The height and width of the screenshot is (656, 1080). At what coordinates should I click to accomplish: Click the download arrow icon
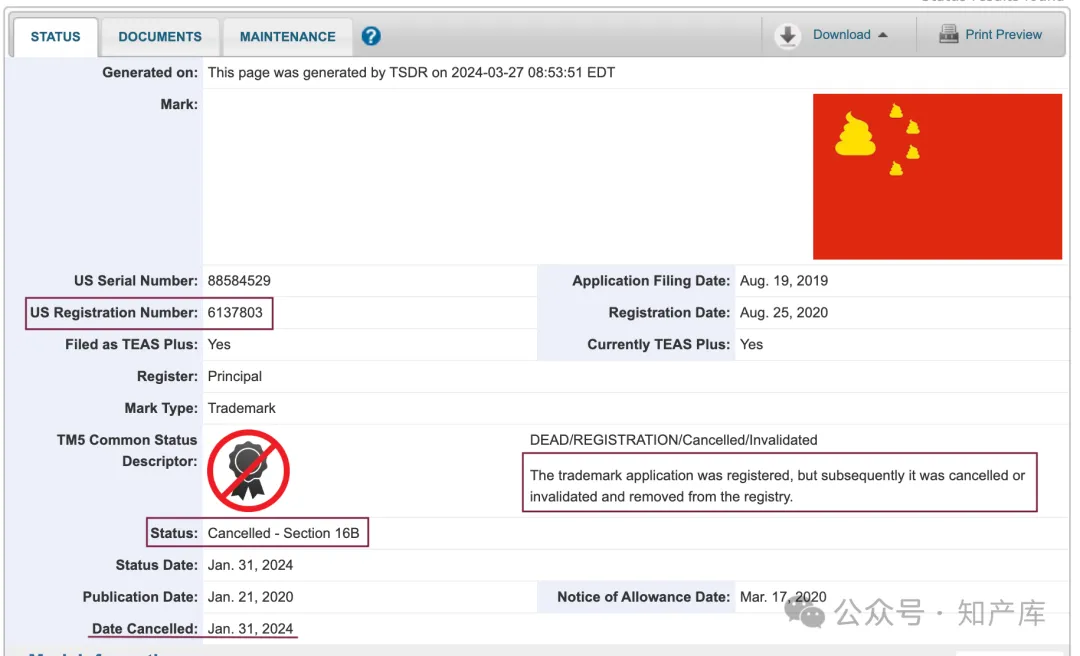coord(787,35)
